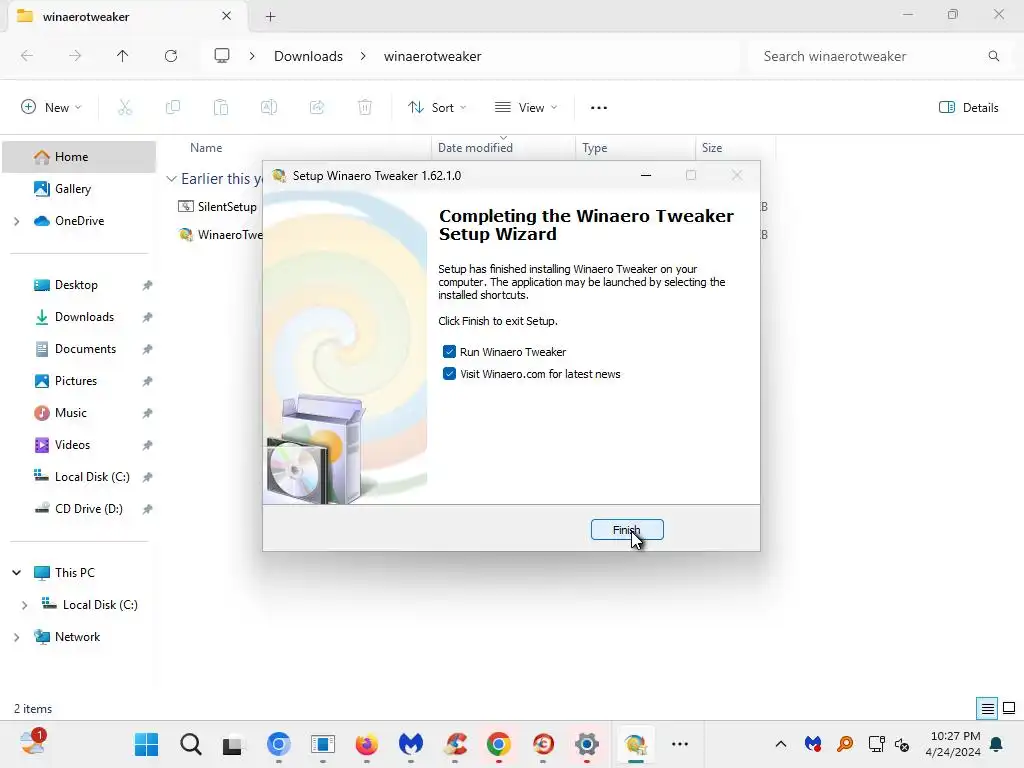
Task: Expand the OneDrive tree node
Action: point(16,221)
